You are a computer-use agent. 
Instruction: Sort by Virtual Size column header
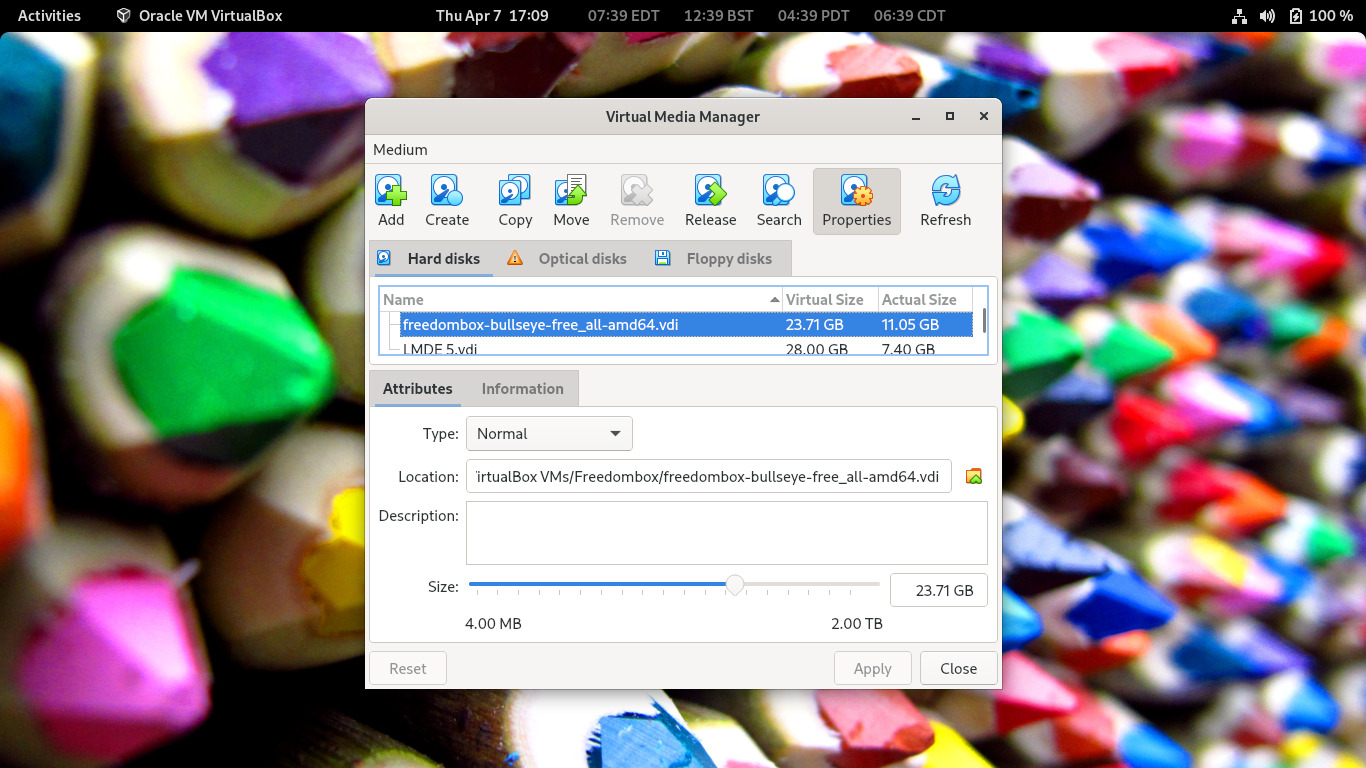tap(830, 300)
